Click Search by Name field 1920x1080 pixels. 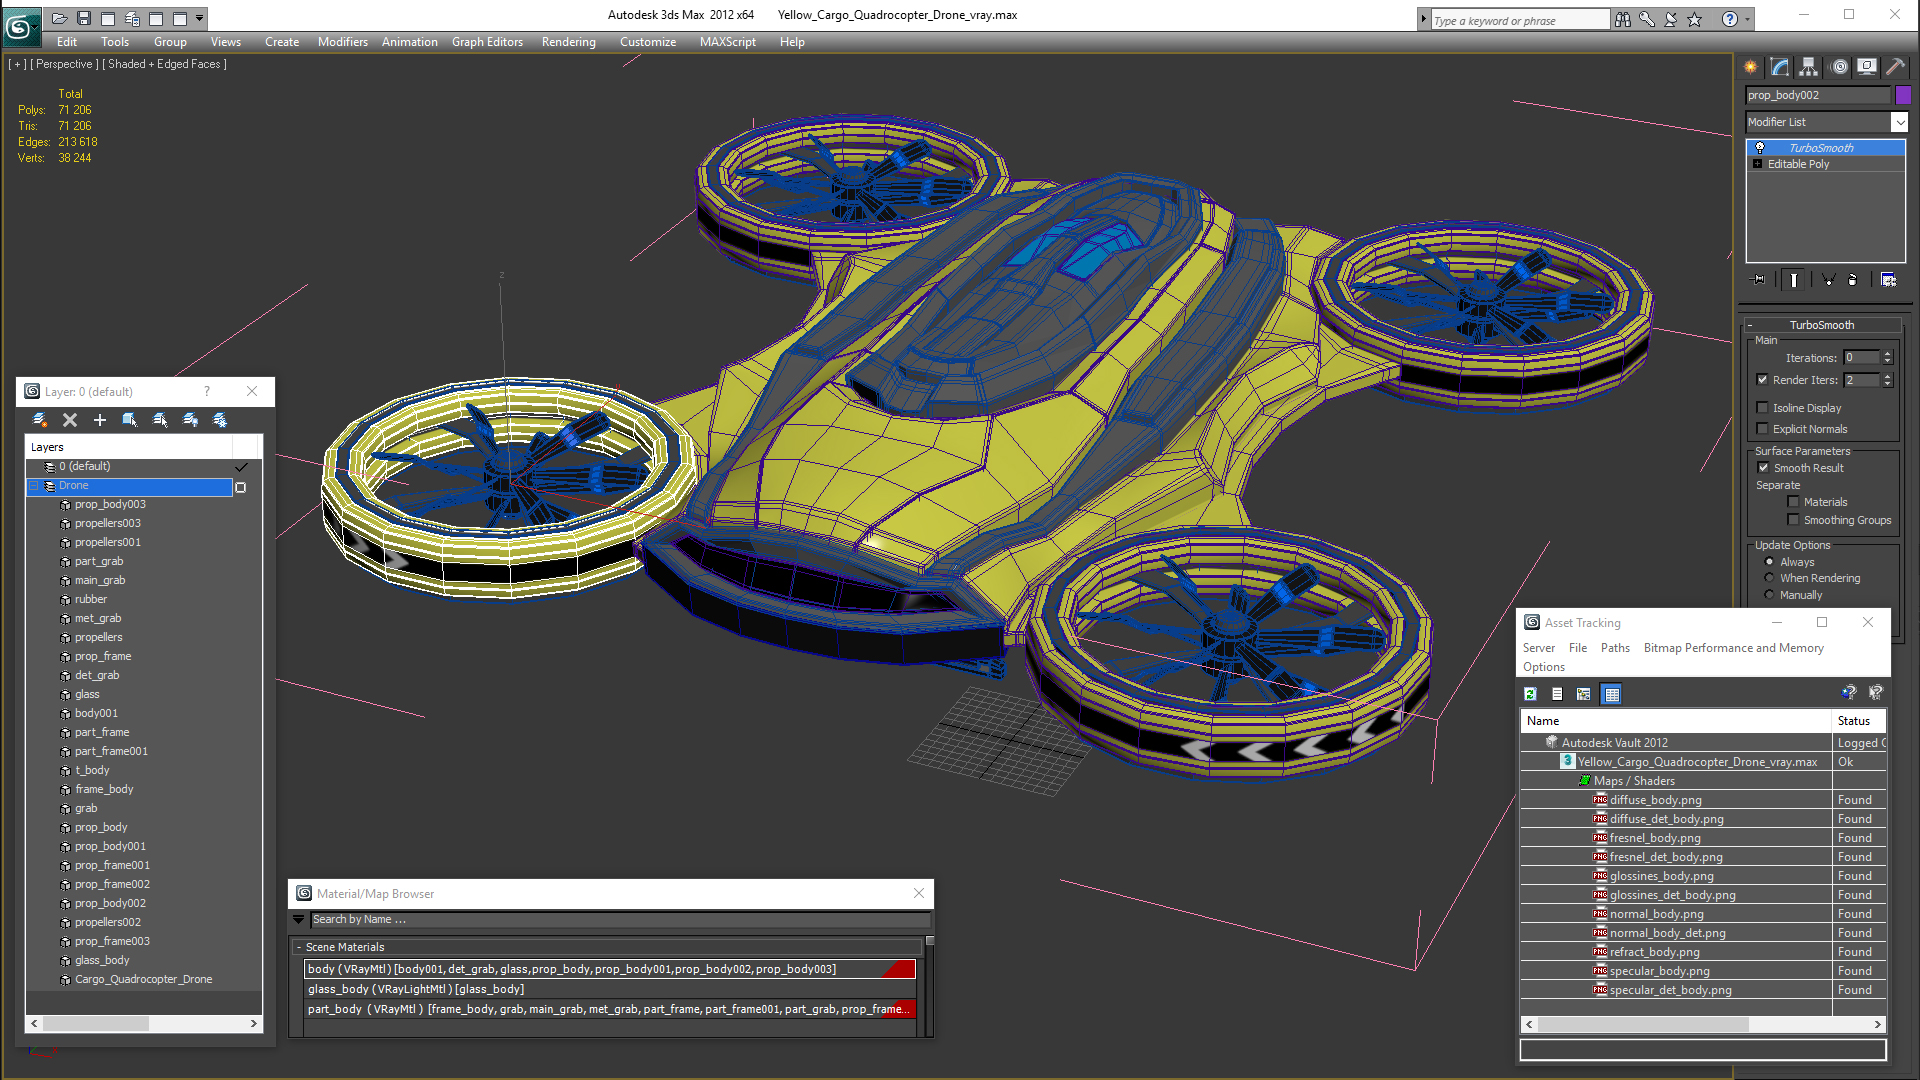click(620, 920)
